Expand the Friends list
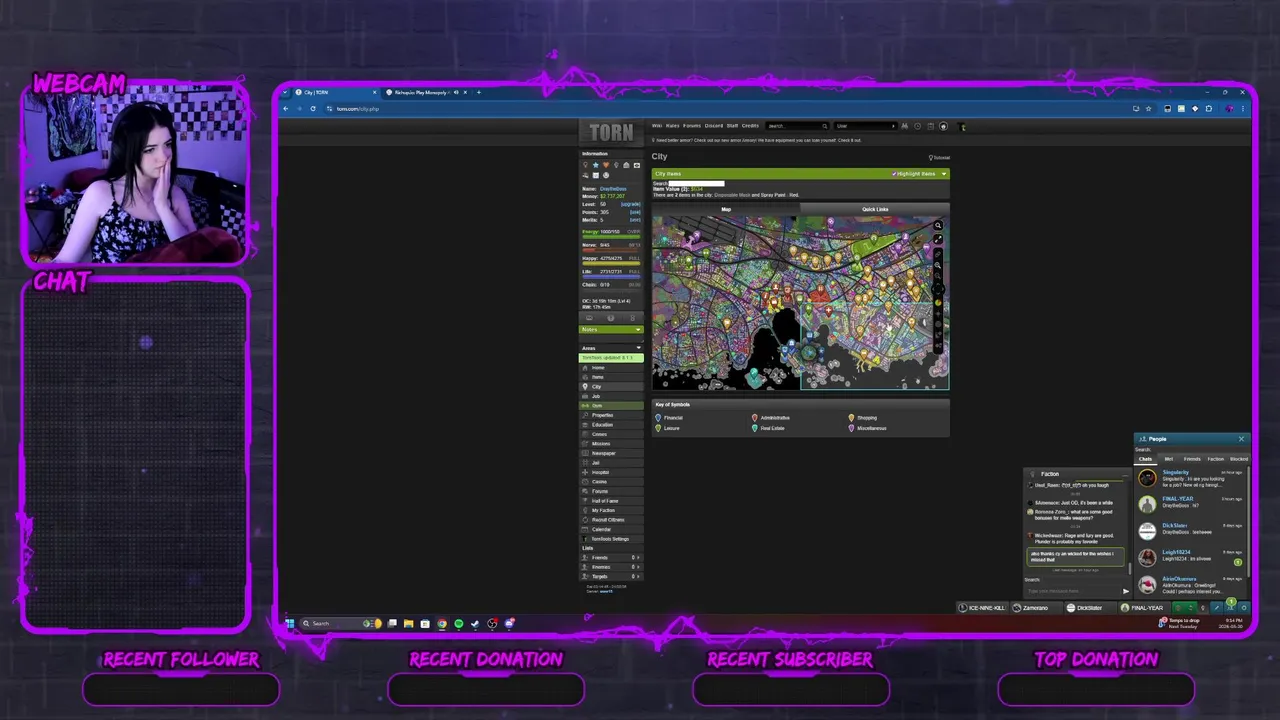Screen dimensions: 1280x720 (x=611, y=558)
